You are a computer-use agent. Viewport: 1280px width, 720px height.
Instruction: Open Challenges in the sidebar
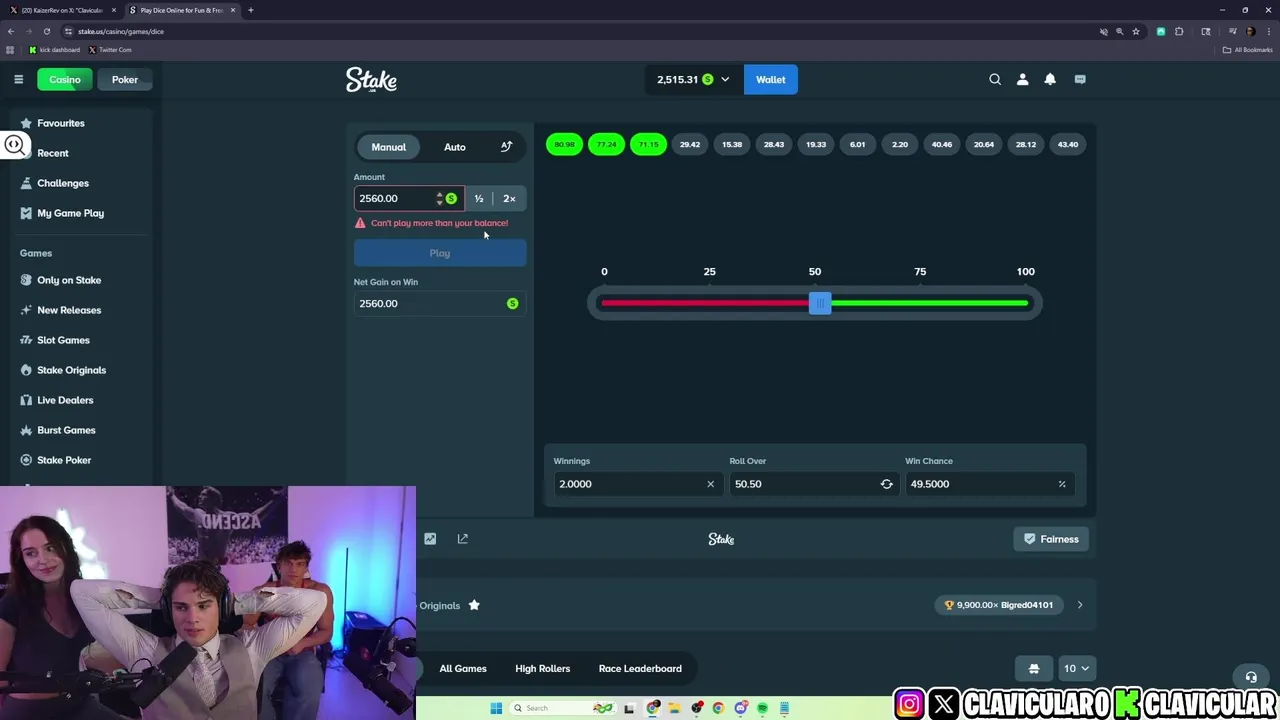[x=80, y=183]
